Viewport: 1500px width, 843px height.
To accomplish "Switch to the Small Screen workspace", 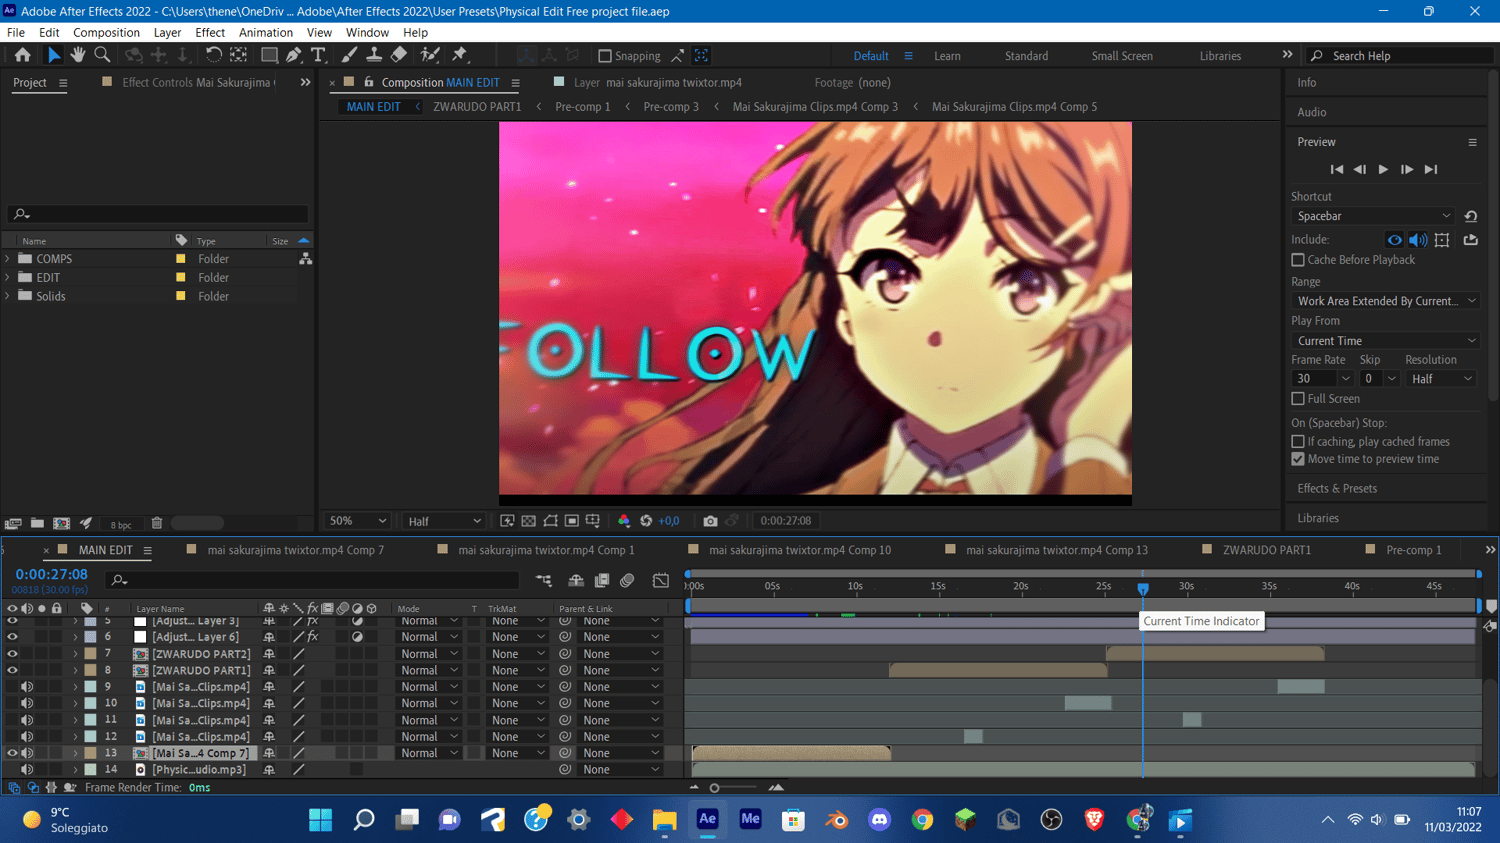I will (1122, 56).
